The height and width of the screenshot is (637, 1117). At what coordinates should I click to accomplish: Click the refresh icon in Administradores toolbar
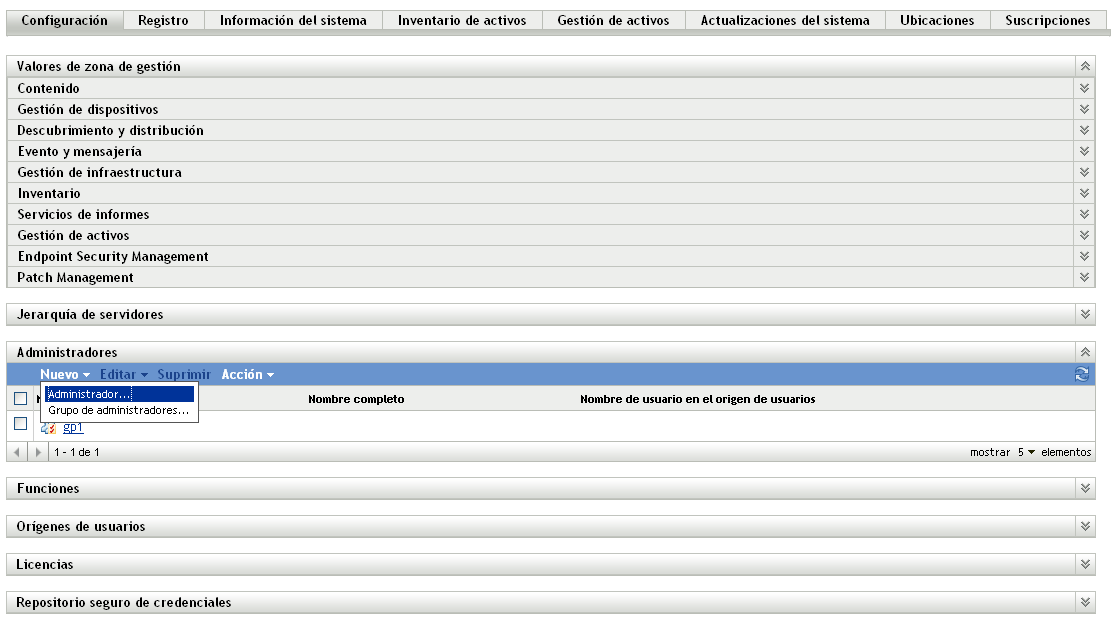pos(1081,374)
